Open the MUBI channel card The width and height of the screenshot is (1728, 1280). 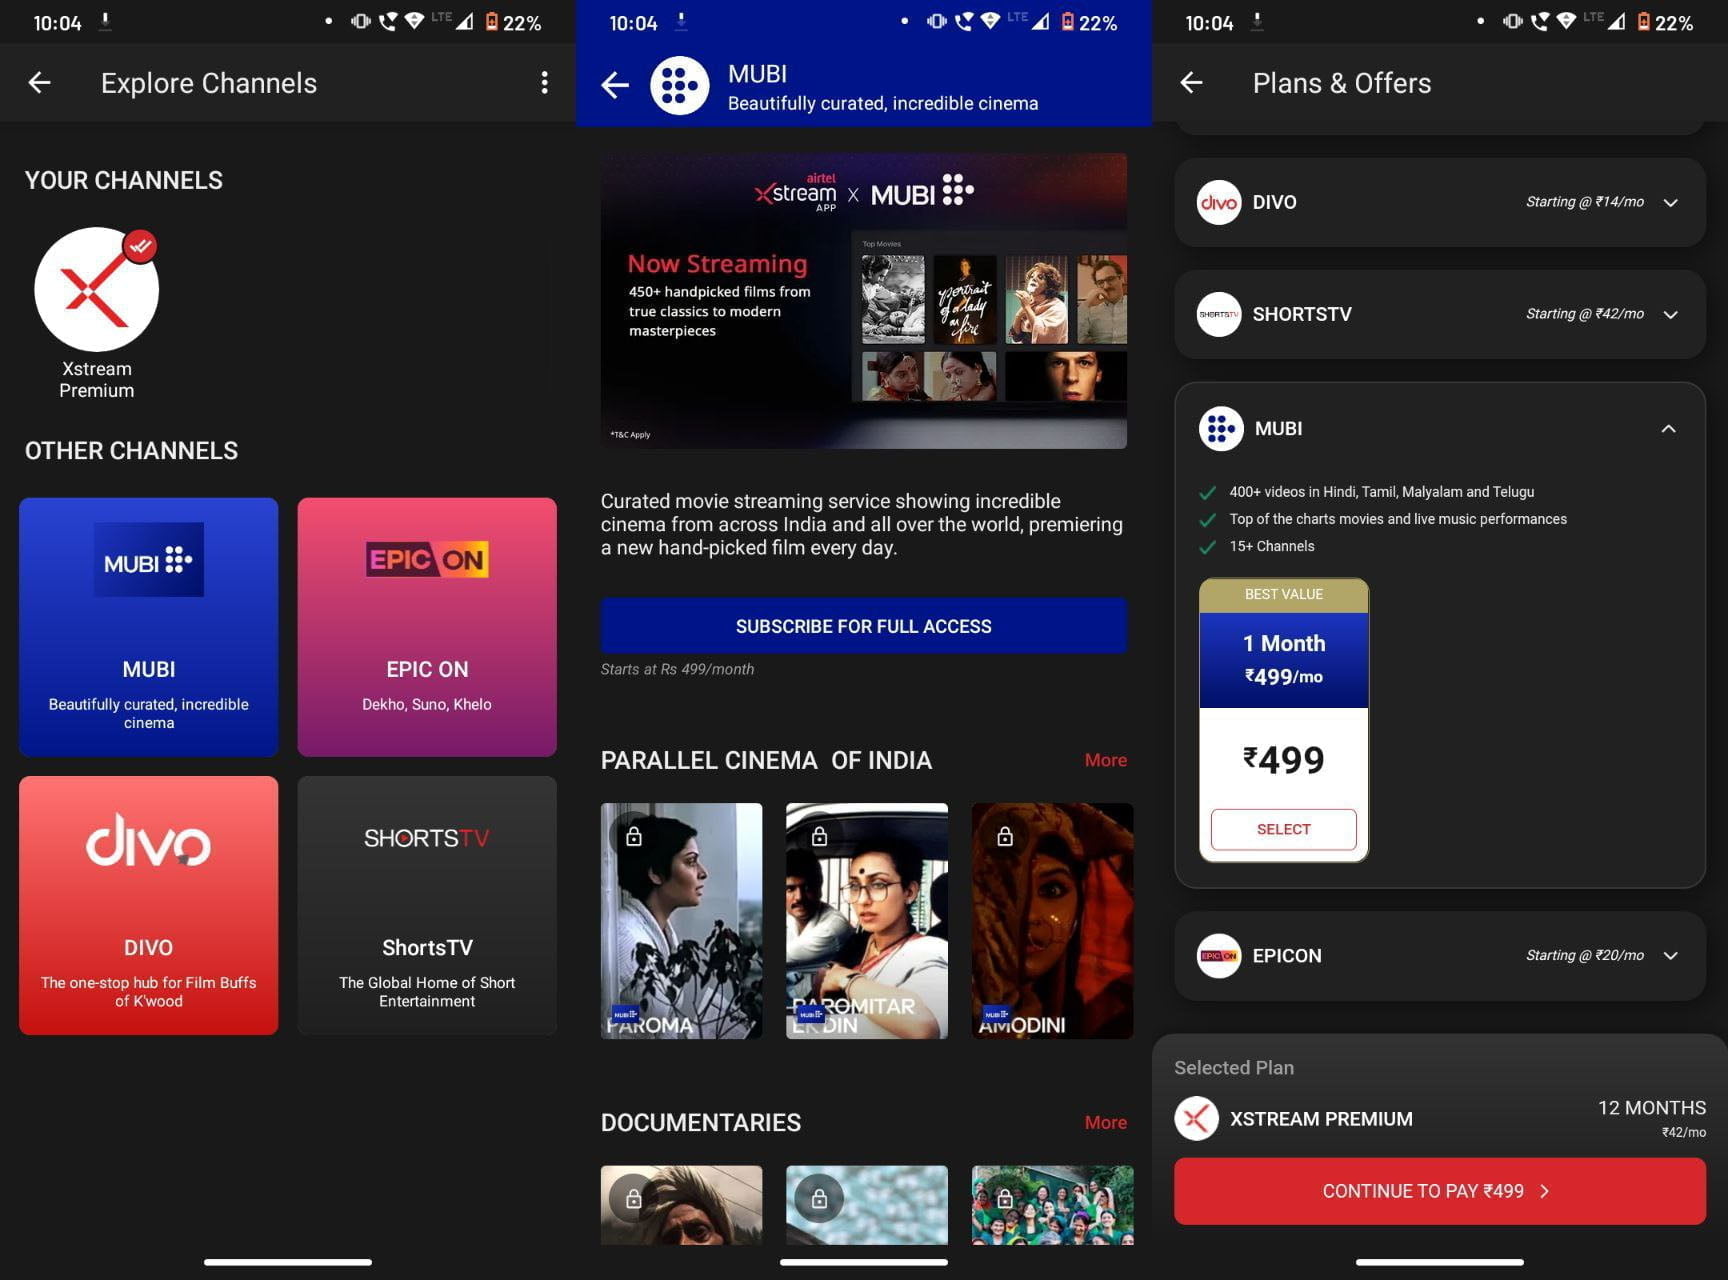coord(149,627)
